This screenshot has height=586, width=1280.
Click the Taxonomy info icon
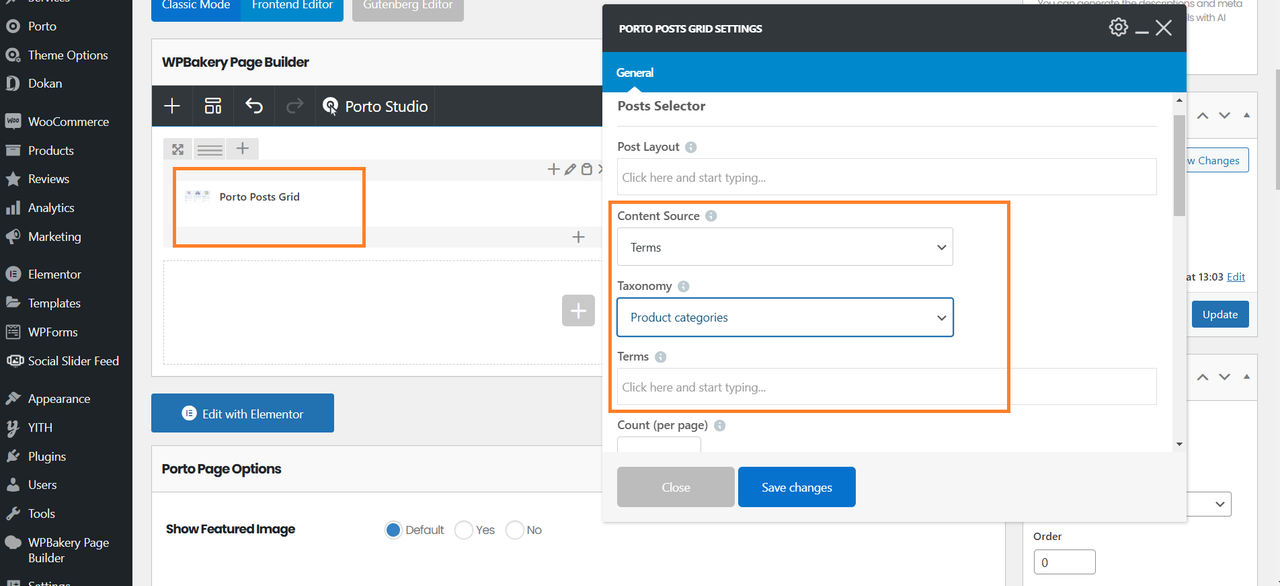pyautogui.click(x=683, y=286)
